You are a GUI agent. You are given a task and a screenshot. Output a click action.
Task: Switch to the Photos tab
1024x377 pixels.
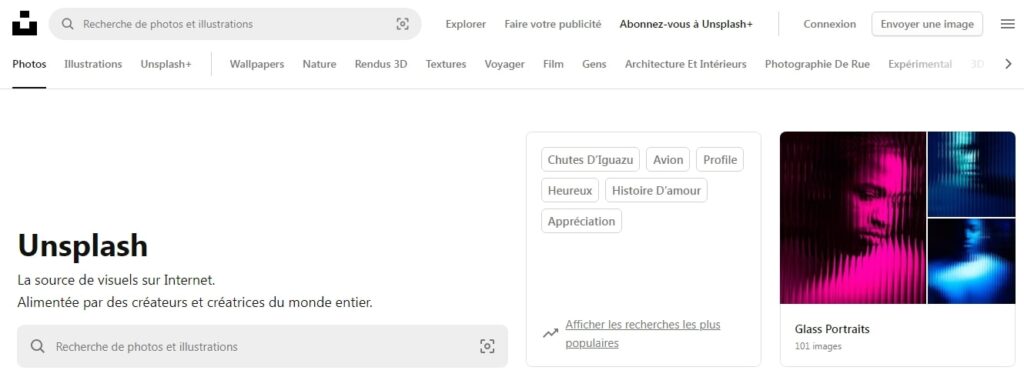[x=29, y=64]
